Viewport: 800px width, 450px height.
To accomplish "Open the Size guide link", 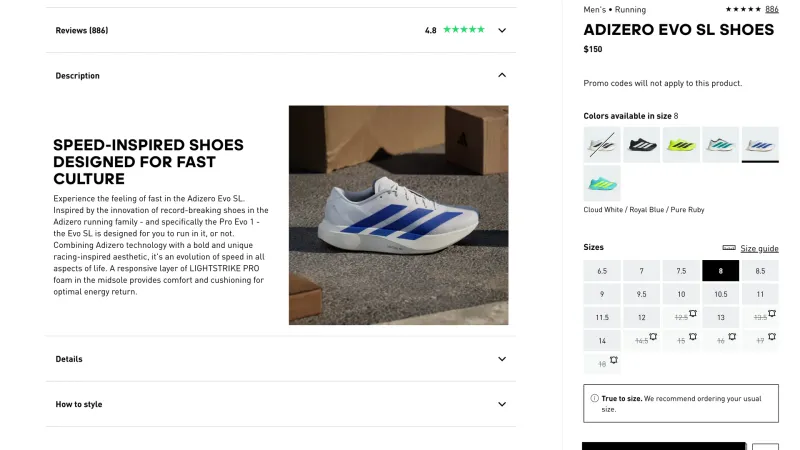I will (x=759, y=248).
